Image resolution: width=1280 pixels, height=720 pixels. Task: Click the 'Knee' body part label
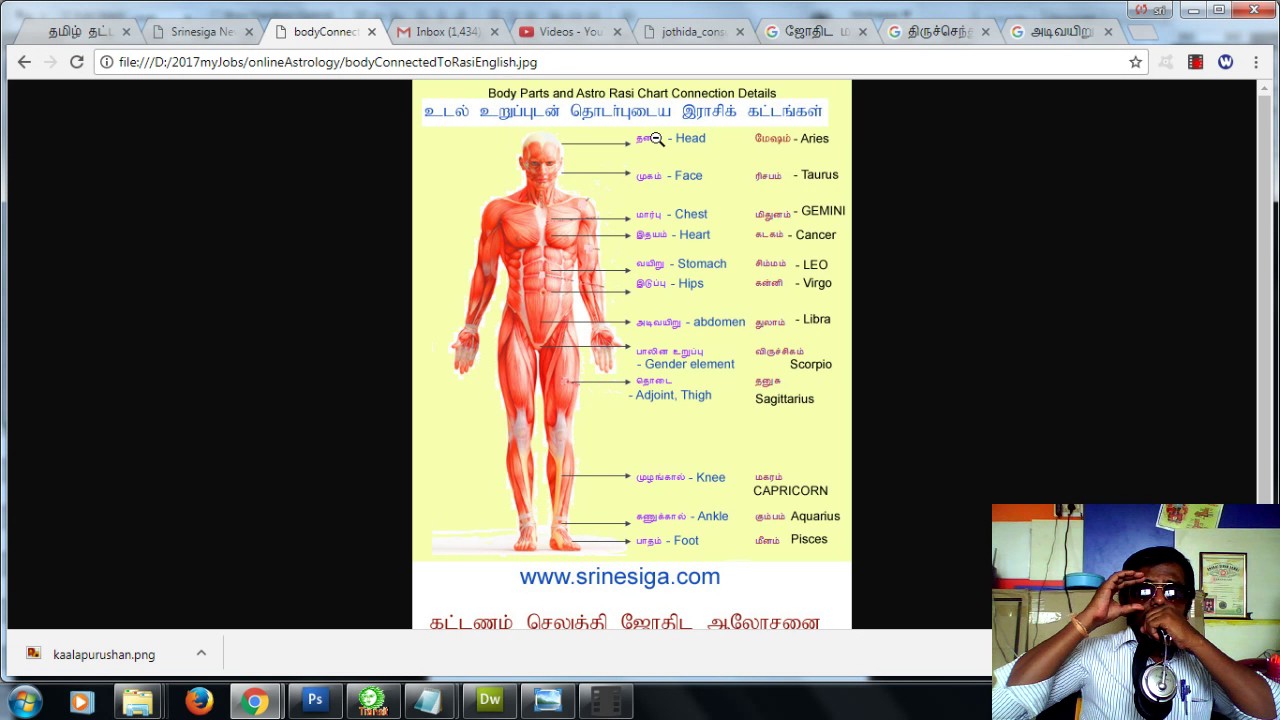point(710,477)
